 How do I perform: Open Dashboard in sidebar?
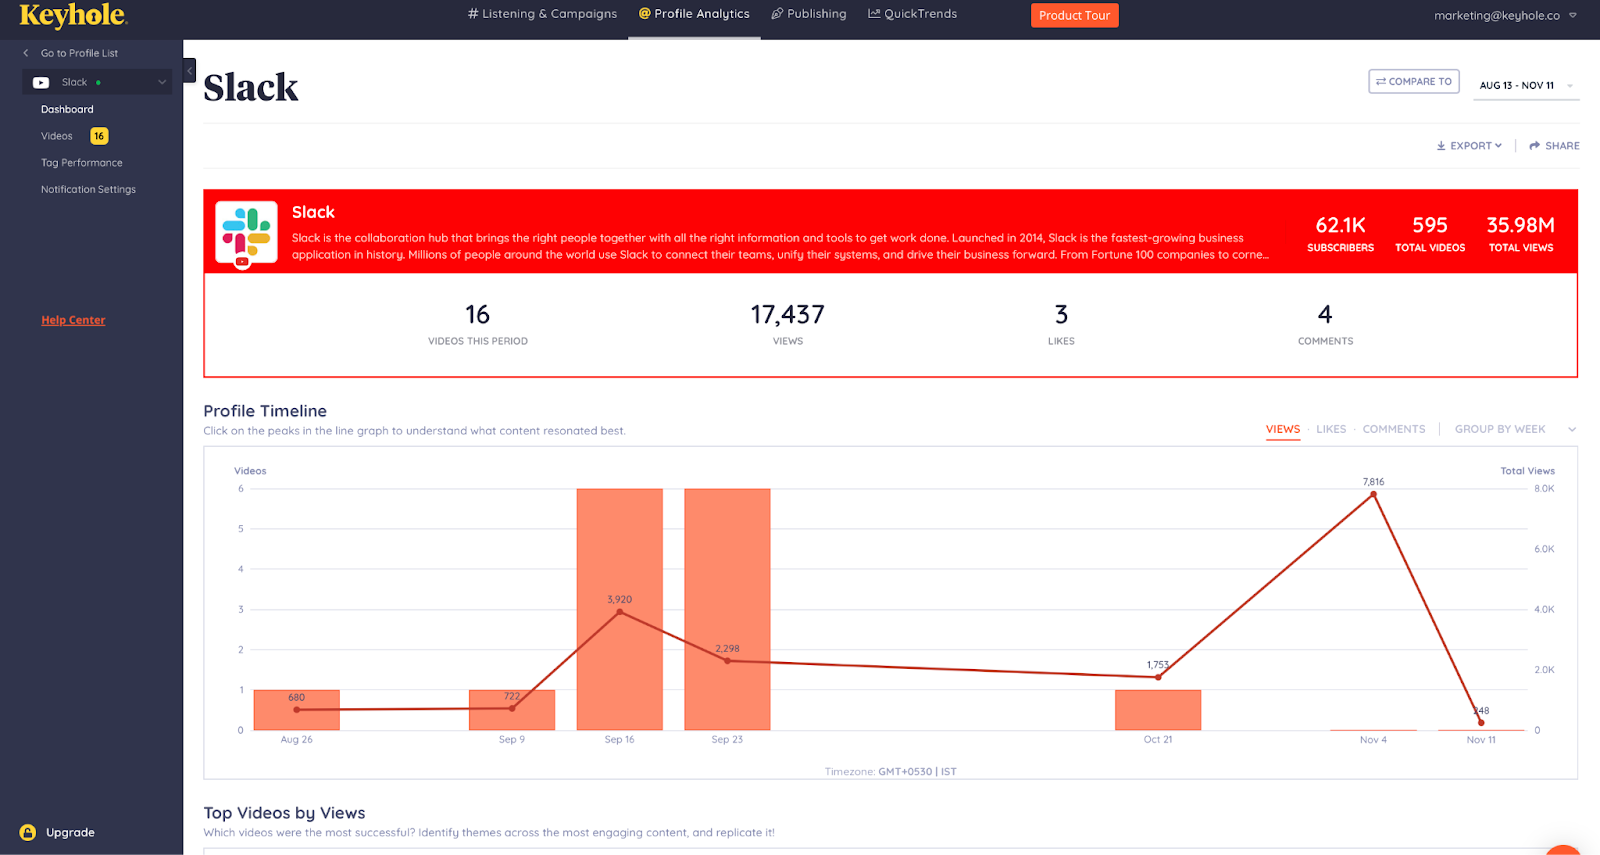(67, 109)
